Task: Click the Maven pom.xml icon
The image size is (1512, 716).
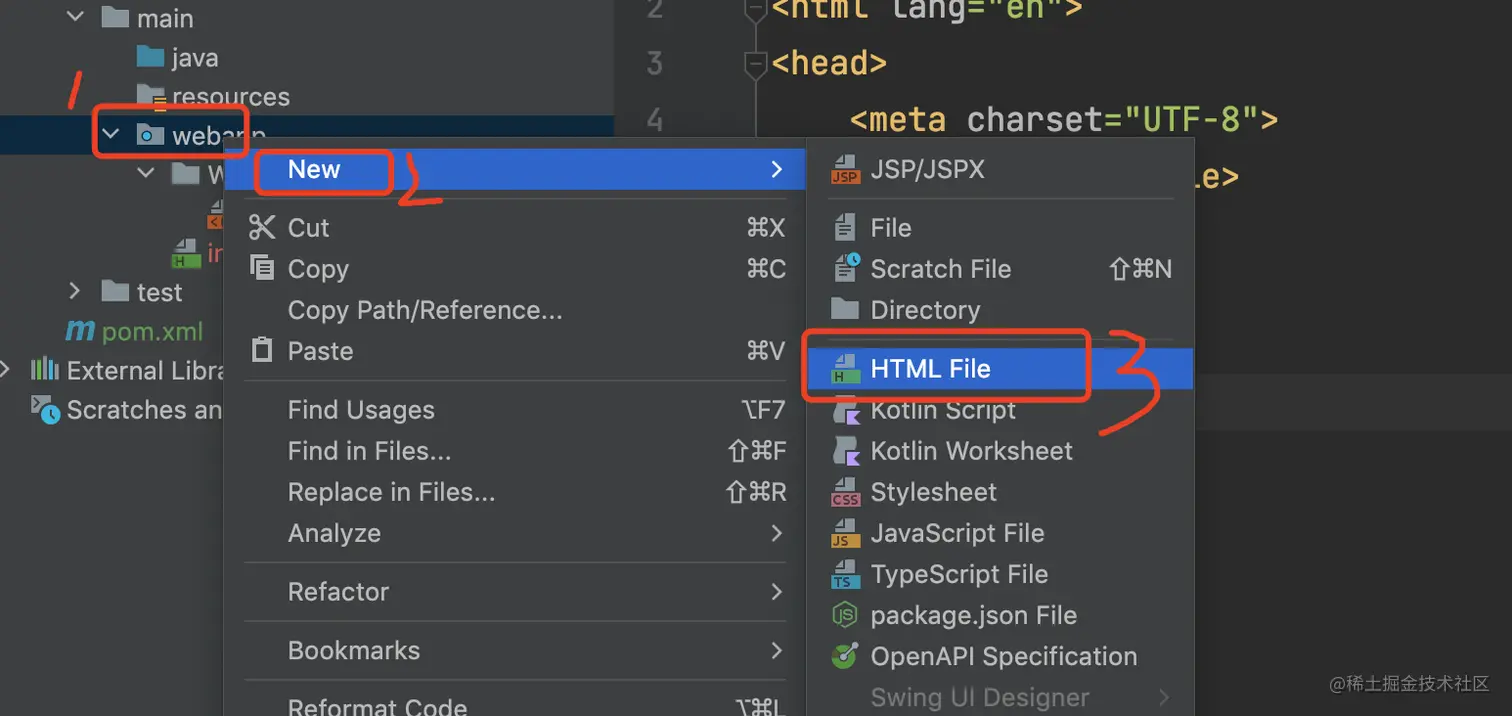Action: click(x=79, y=331)
